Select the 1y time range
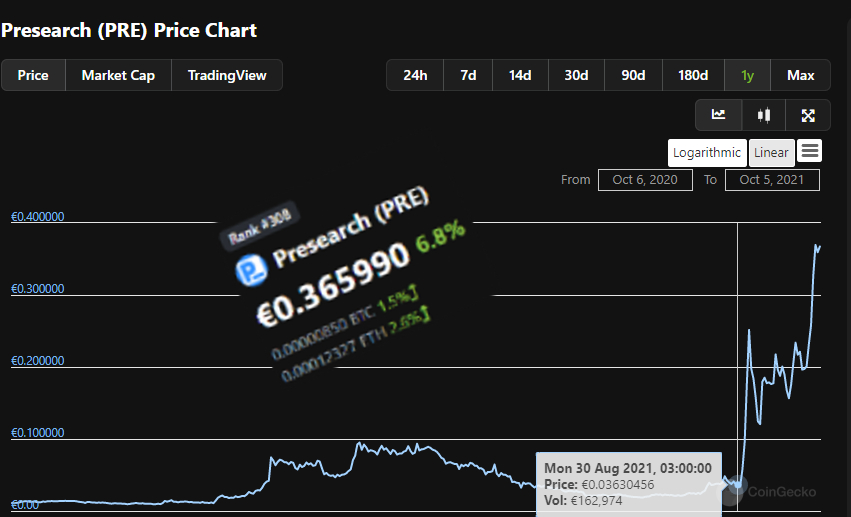Viewport: 851px width, 517px height. coord(747,76)
